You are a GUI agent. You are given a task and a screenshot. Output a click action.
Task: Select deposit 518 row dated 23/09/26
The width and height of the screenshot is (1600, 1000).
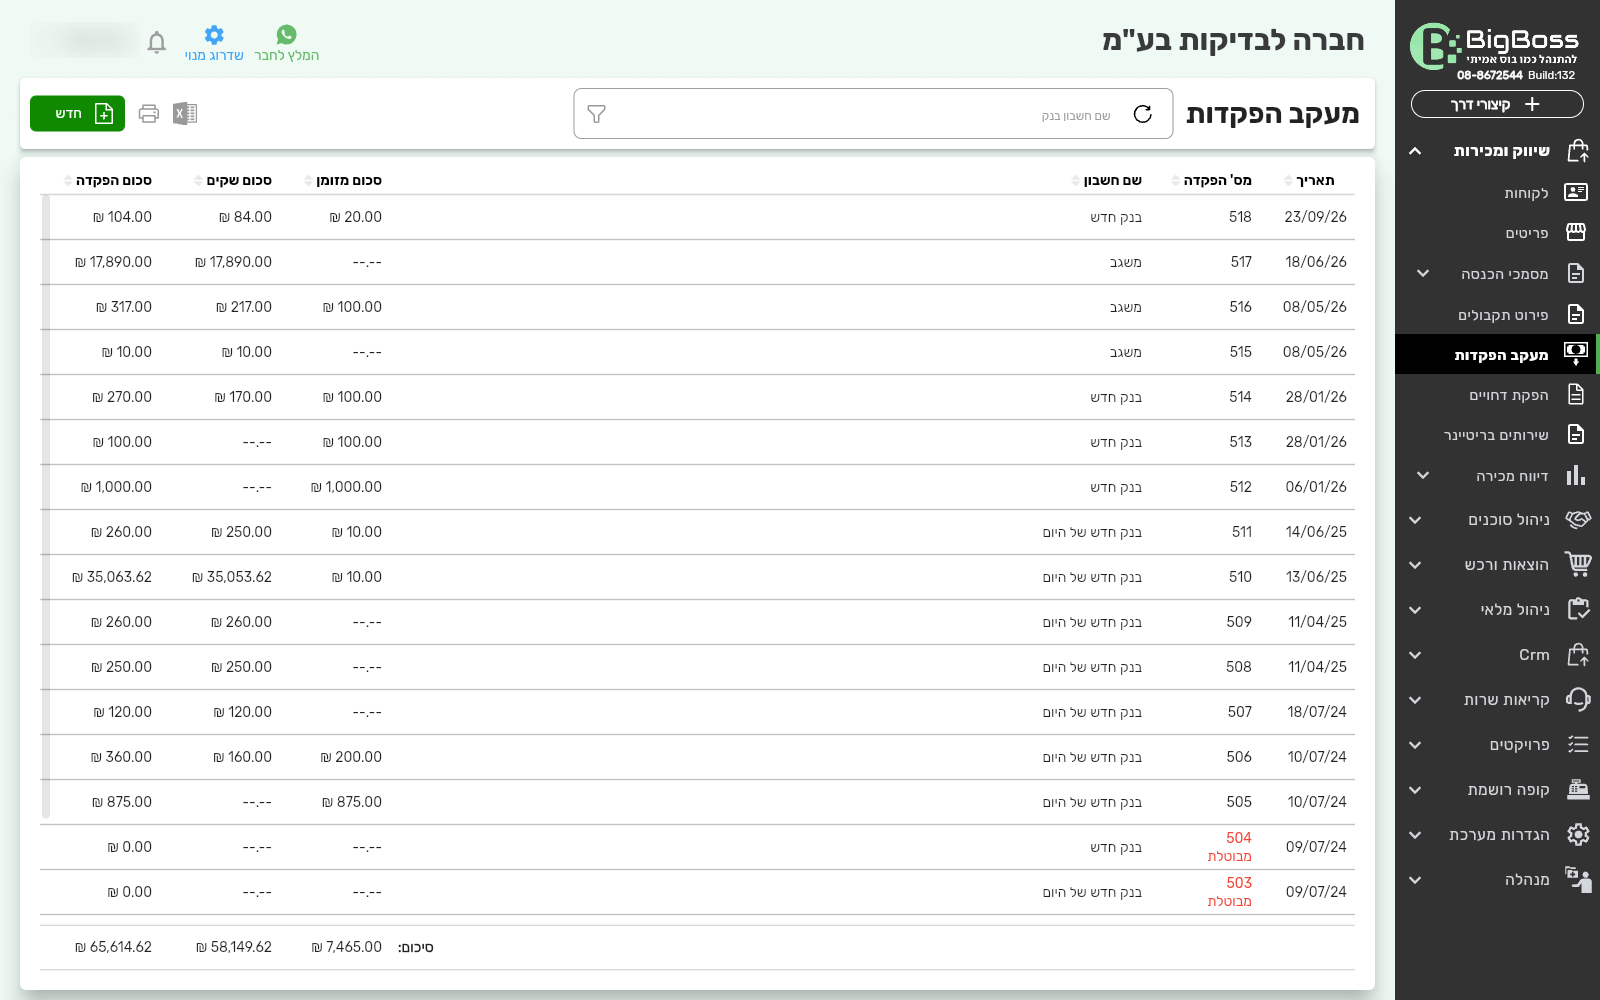[x=697, y=217]
